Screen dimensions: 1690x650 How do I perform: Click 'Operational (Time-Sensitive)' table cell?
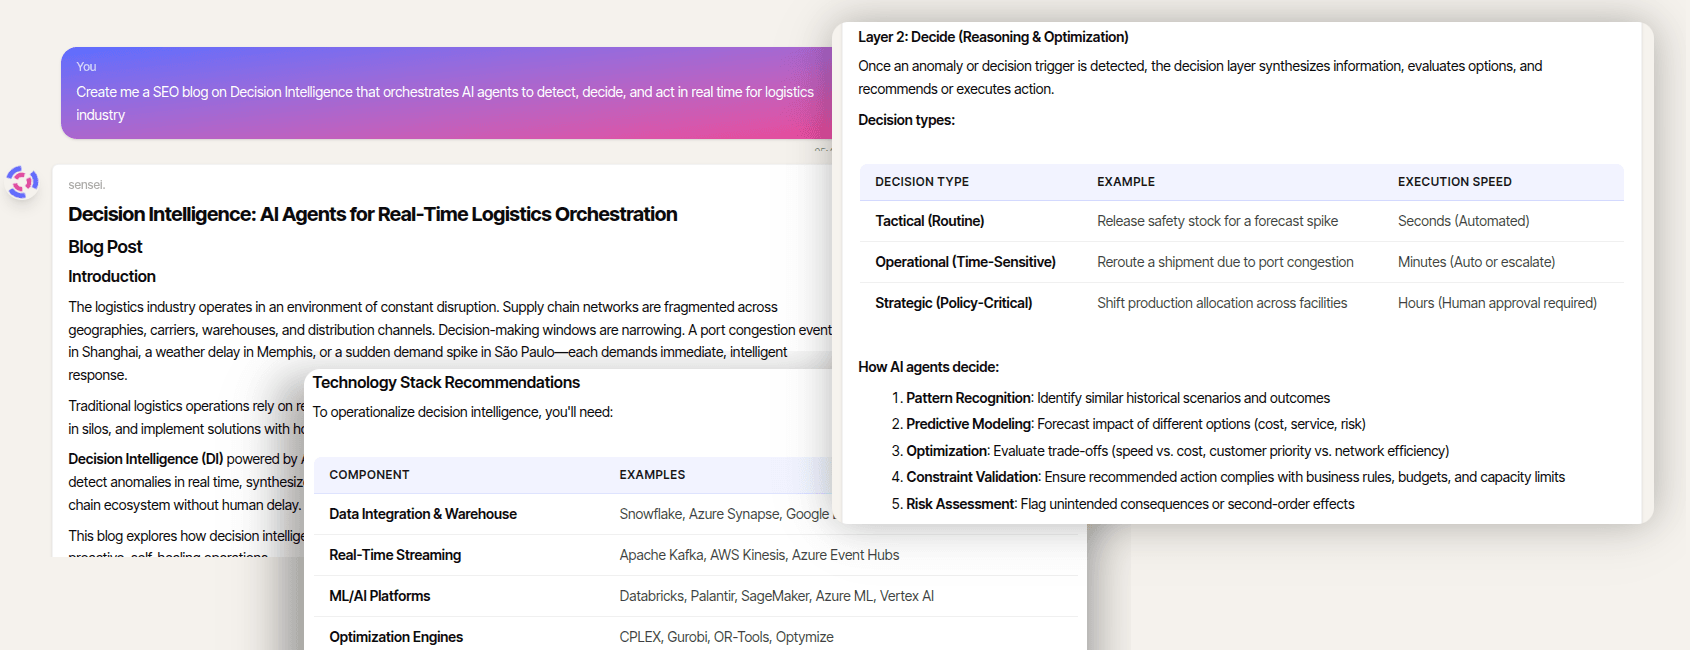(x=966, y=262)
